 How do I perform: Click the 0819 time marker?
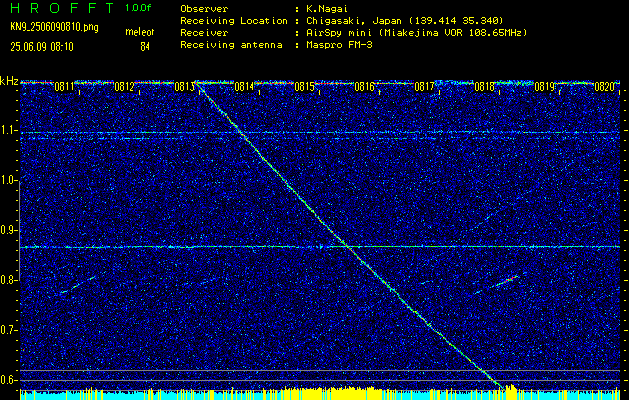(x=544, y=87)
